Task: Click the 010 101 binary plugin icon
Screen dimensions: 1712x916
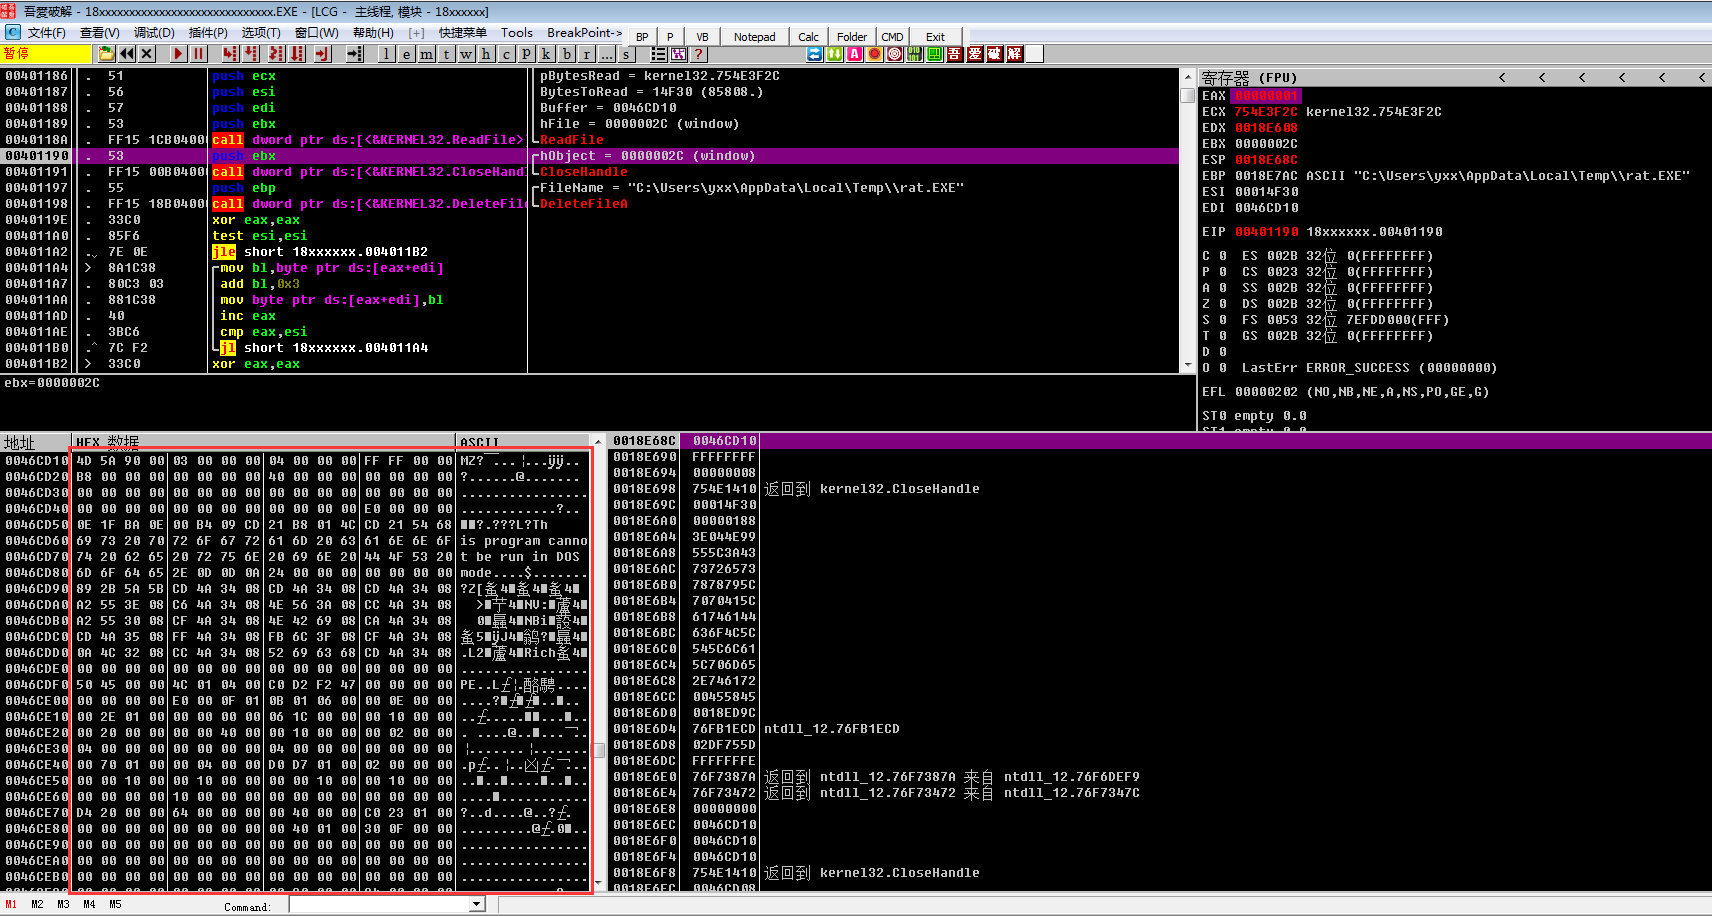Action: (x=914, y=54)
